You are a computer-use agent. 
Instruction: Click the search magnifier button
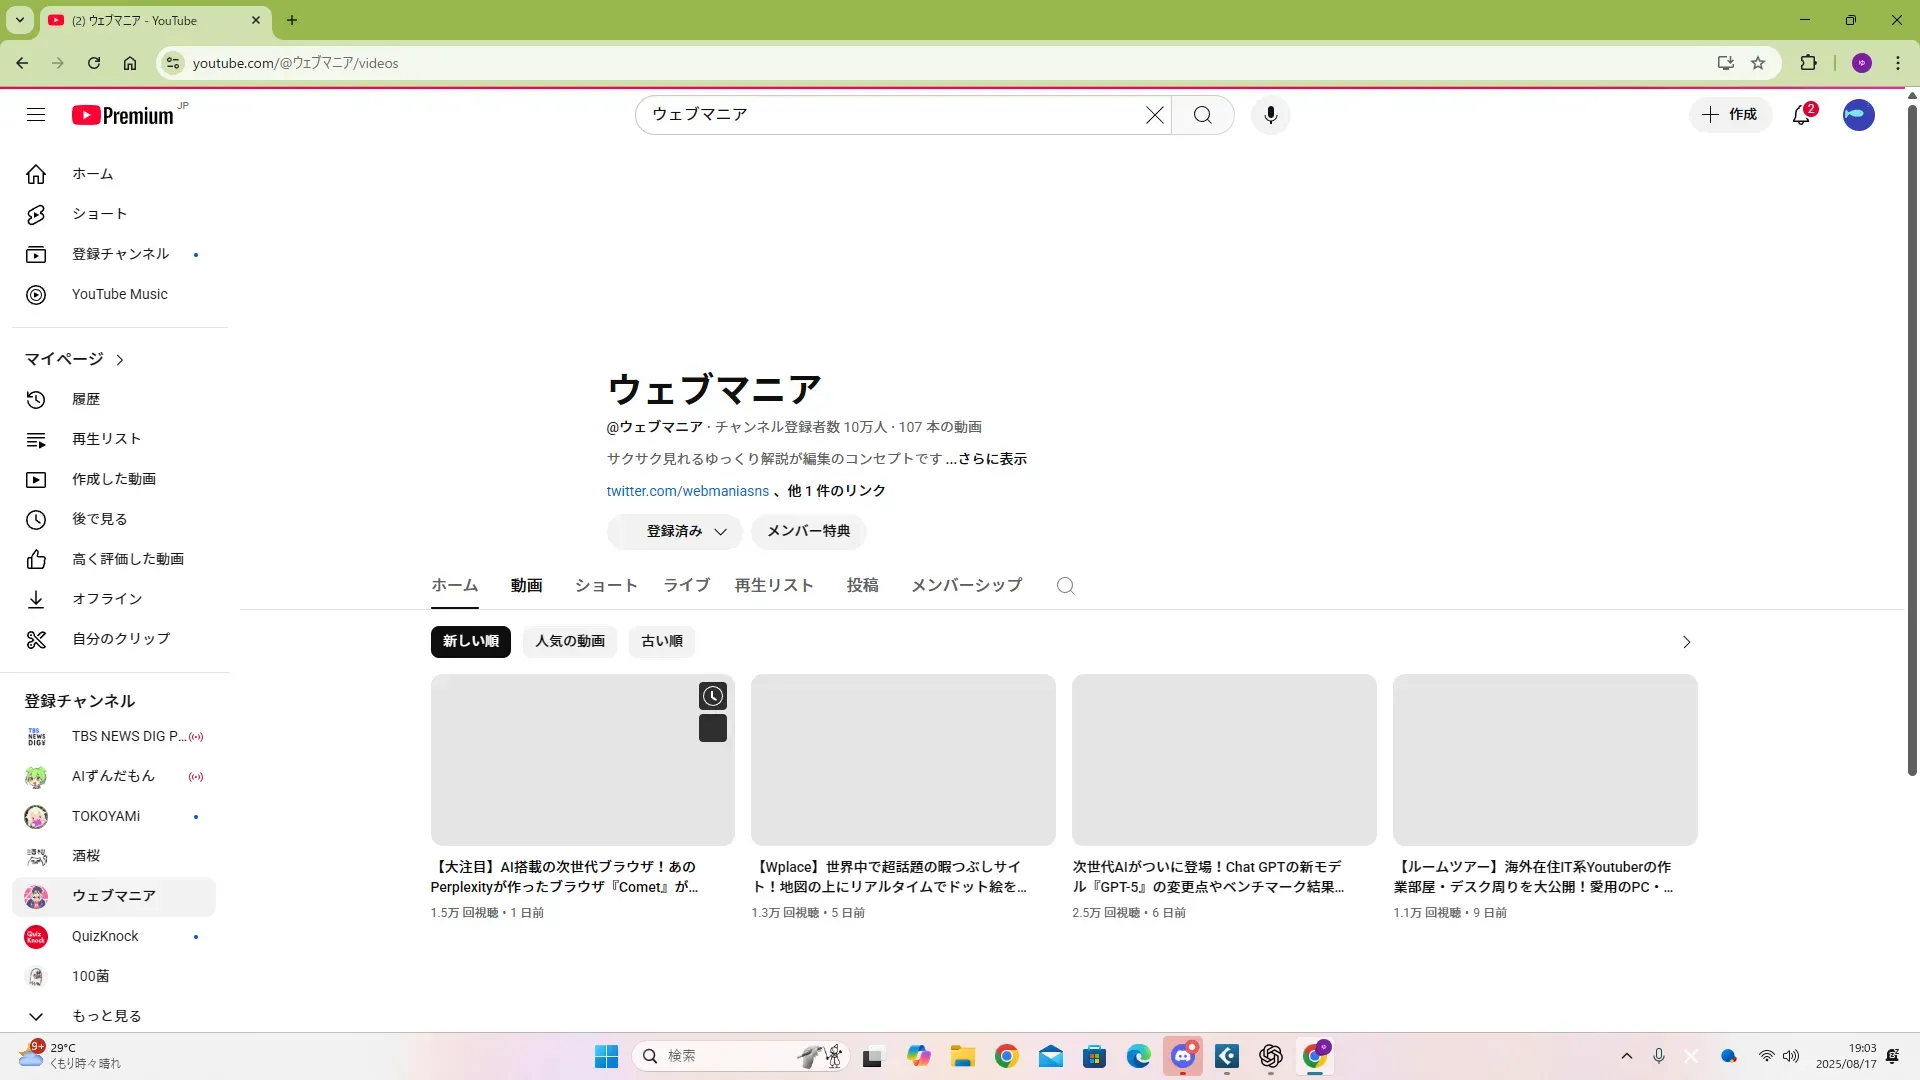tap(1202, 115)
